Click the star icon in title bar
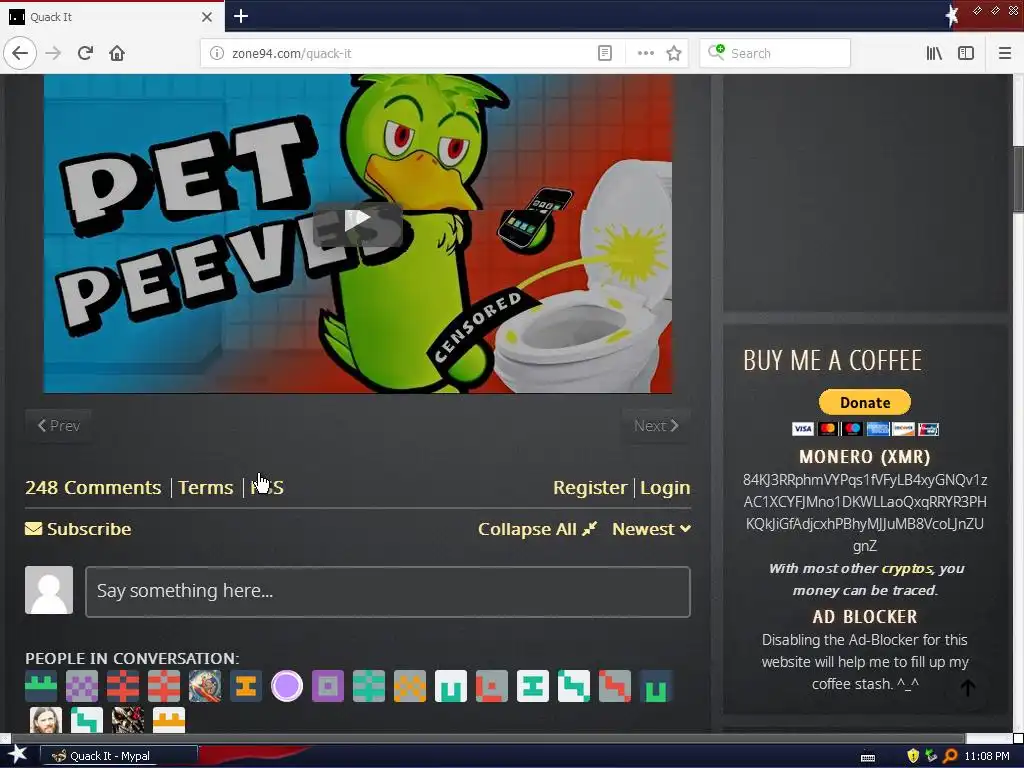 [952, 15]
